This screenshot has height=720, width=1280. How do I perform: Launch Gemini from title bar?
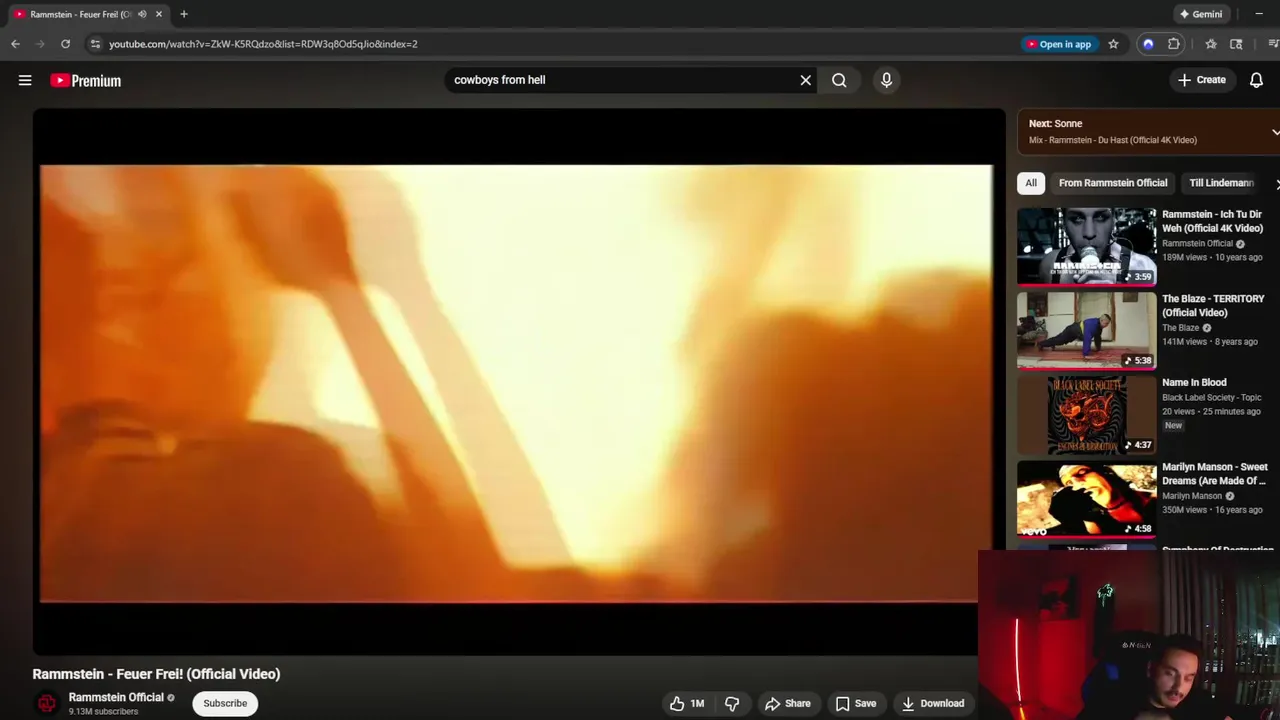pyautogui.click(x=1200, y=14)
